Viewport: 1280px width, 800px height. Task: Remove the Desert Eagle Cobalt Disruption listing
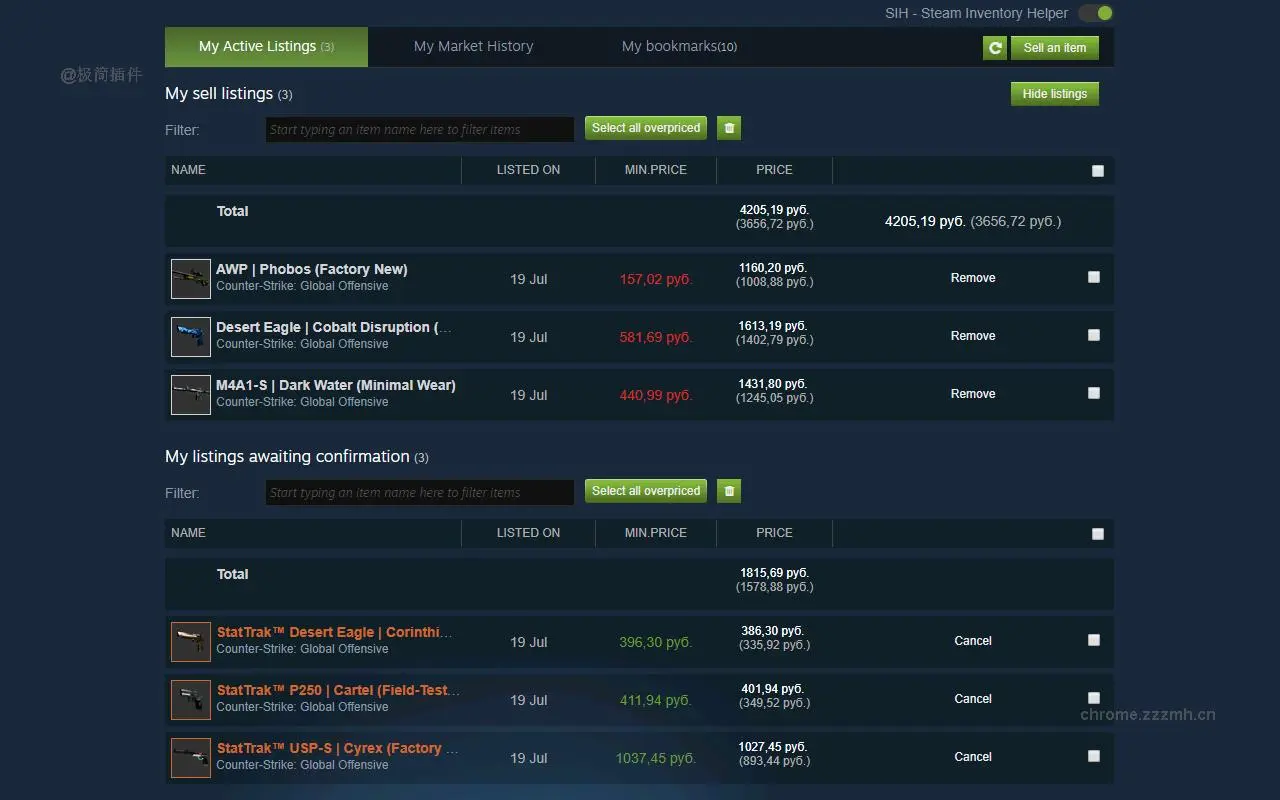pos(972,335)
